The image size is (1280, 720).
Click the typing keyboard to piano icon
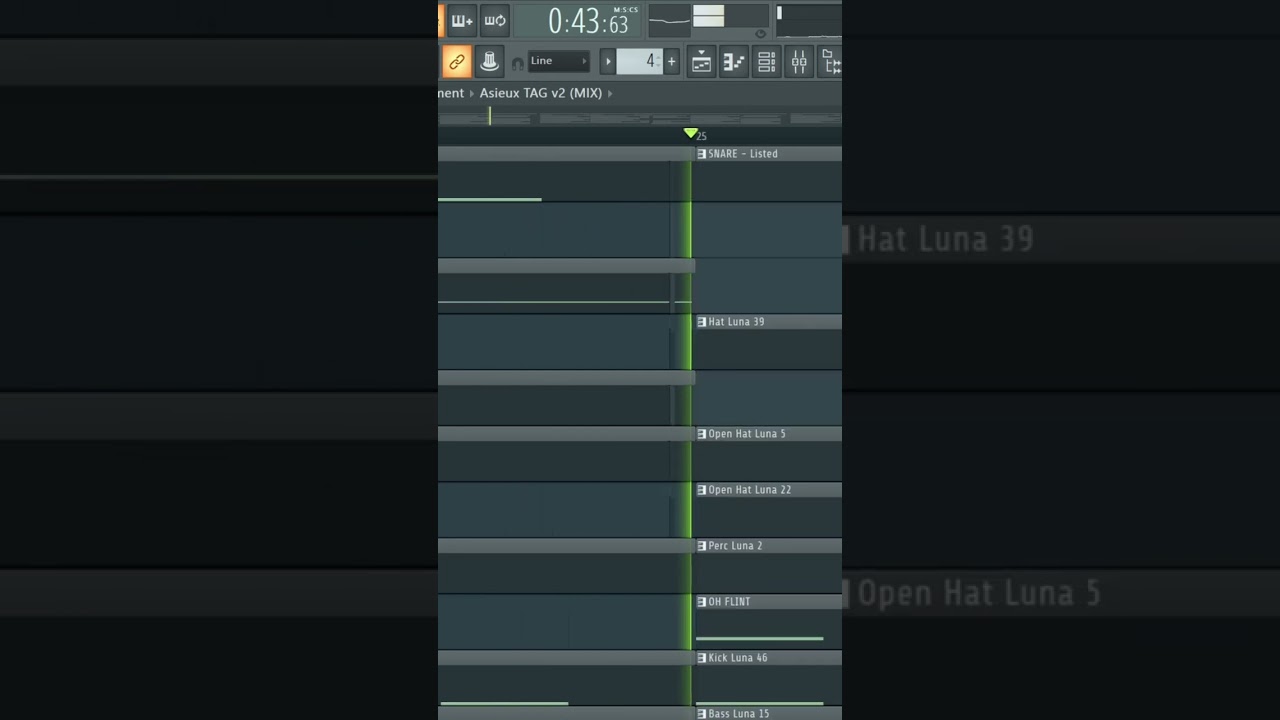coord(462,20)
